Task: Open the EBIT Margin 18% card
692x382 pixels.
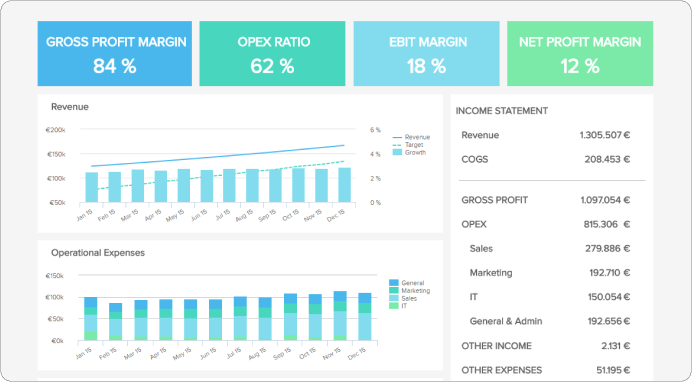Action: pyautogui.click(x=426, y=53)
